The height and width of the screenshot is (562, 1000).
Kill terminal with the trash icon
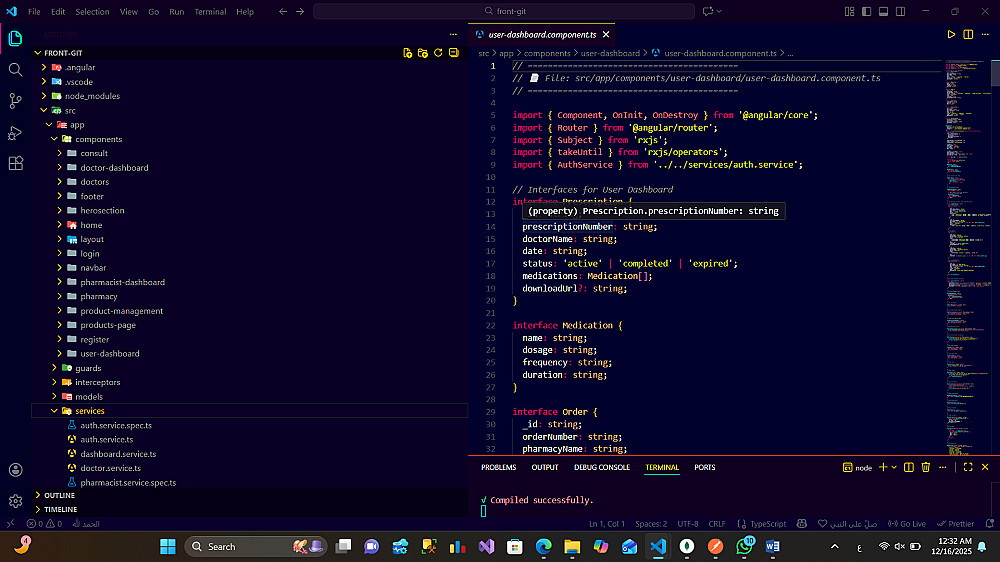tap(925, 467)
